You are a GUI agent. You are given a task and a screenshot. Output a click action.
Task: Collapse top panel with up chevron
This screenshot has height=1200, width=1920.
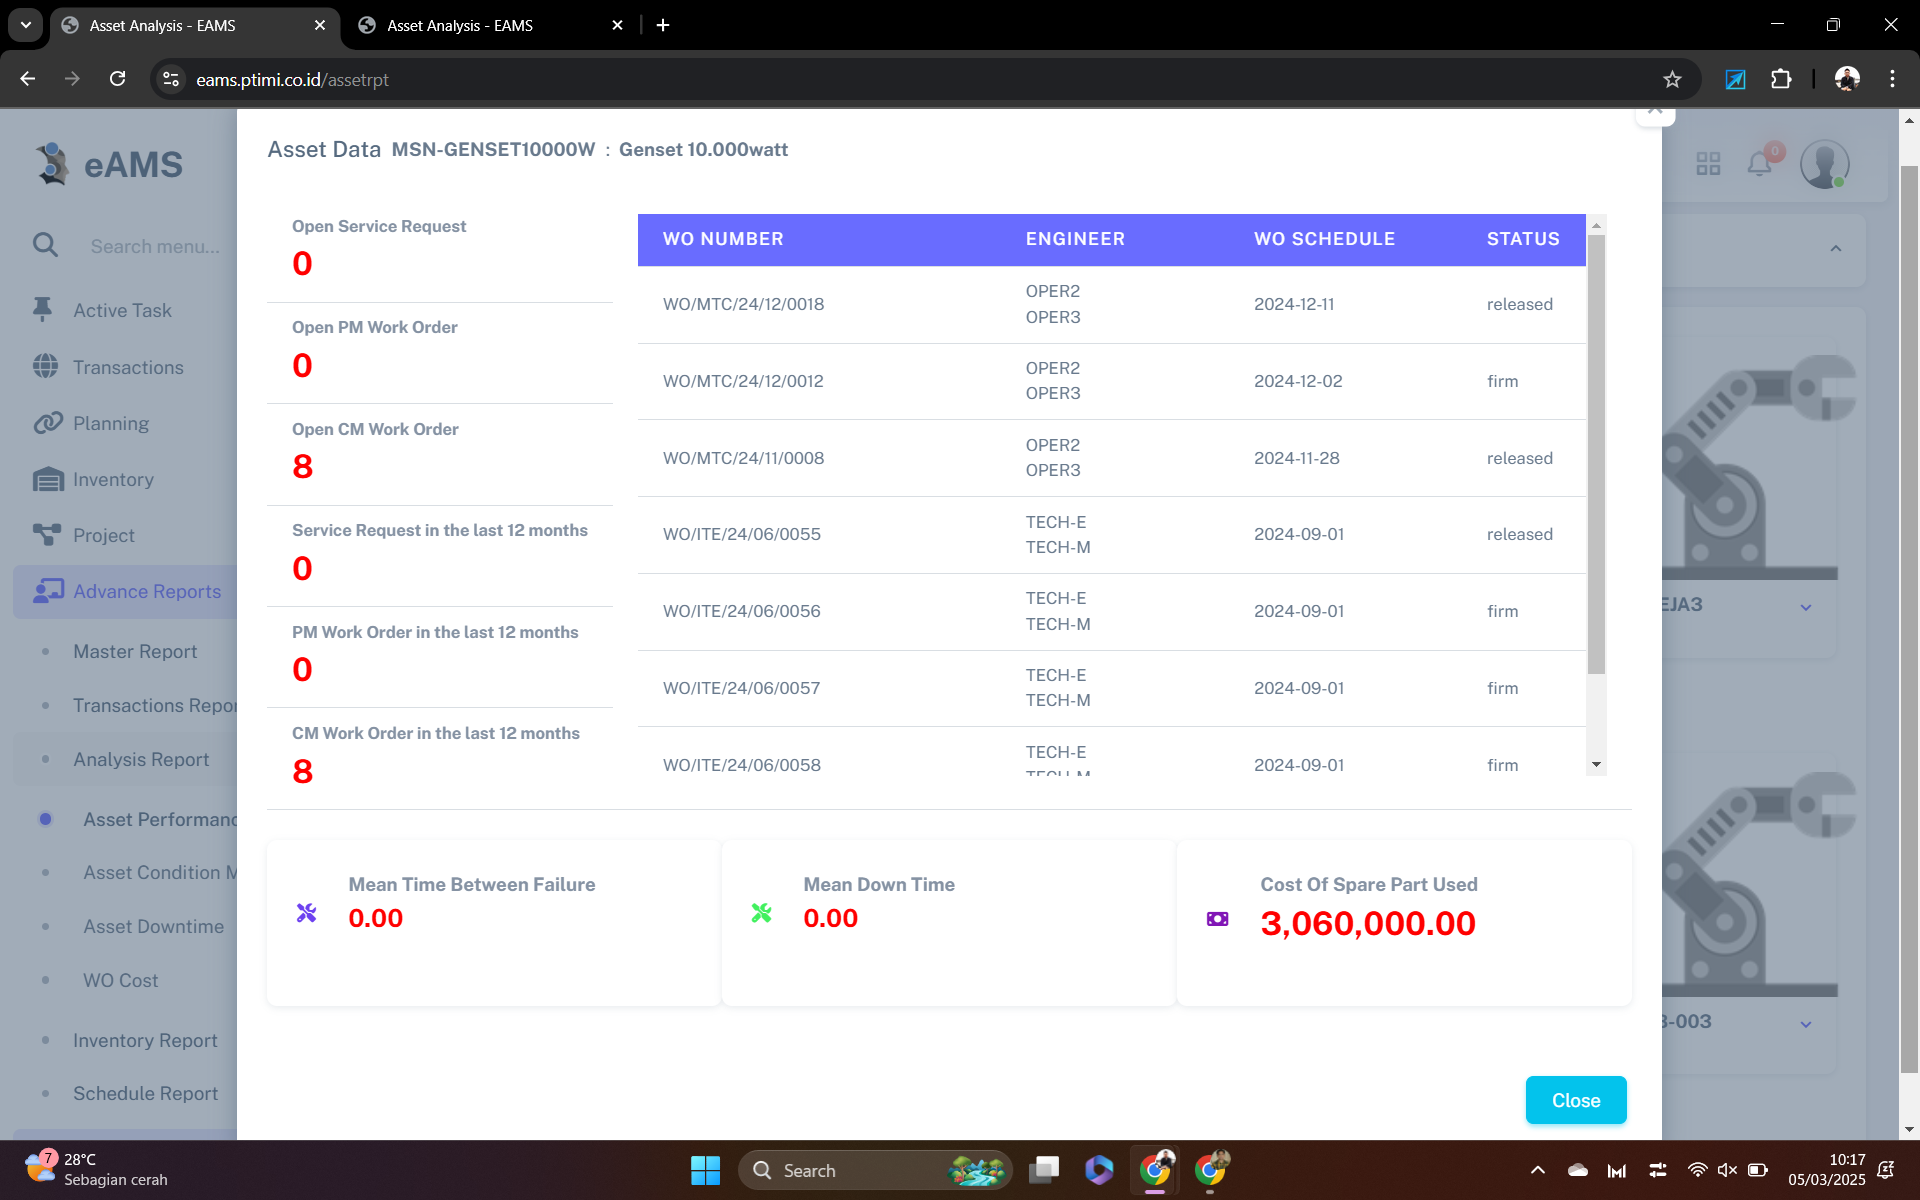1836,249
